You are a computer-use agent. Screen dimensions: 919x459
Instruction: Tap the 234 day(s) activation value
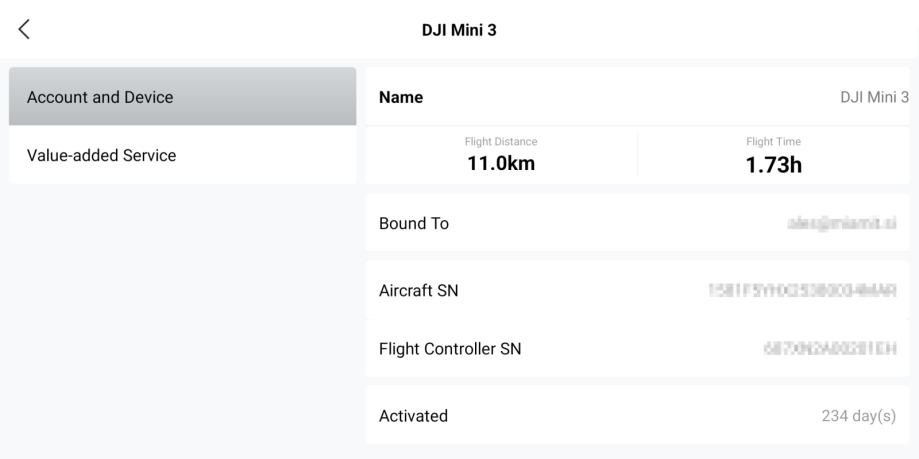[865, 416]
